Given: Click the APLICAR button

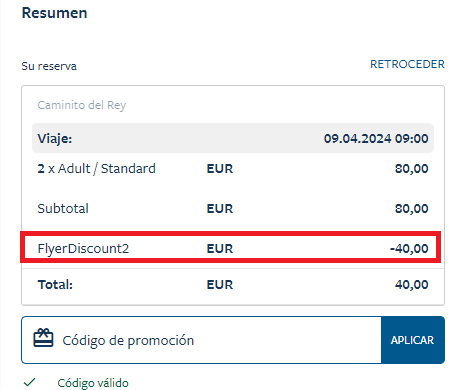Looking at the screenshot, I should [413, 340].
